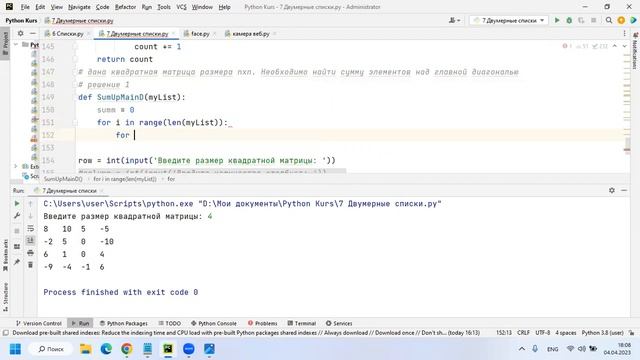Toggle soft-wrap in the Run console

click(x=30, y=228)
